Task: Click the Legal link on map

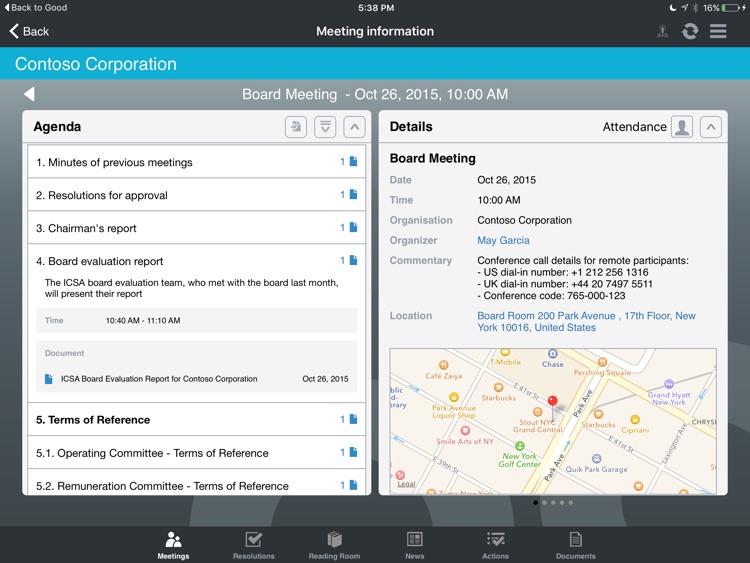Action: [x=406, y=484]
